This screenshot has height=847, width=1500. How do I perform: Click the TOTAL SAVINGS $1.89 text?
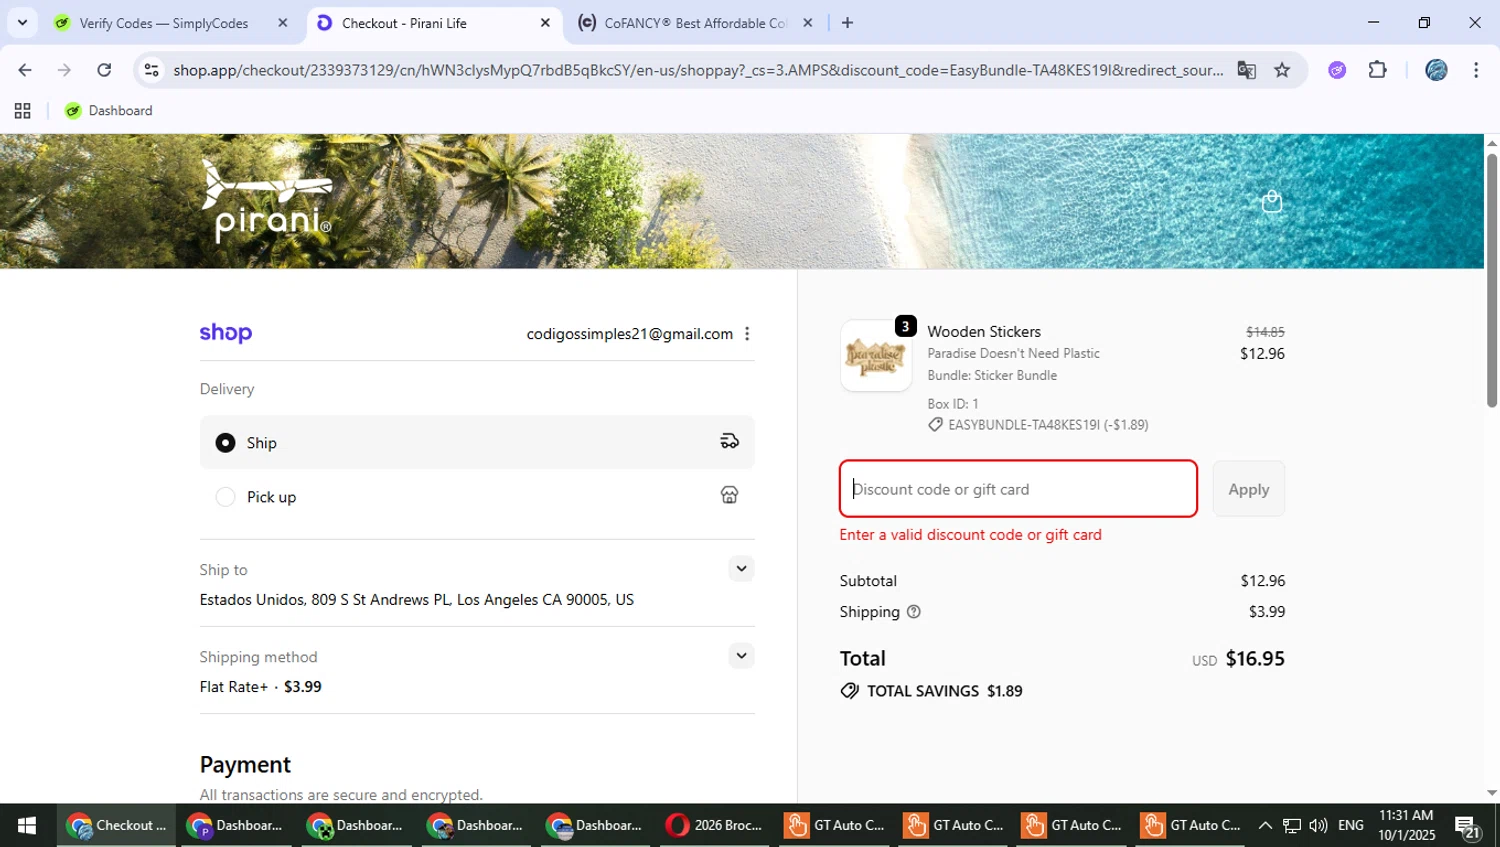click(x=944, y=691)
